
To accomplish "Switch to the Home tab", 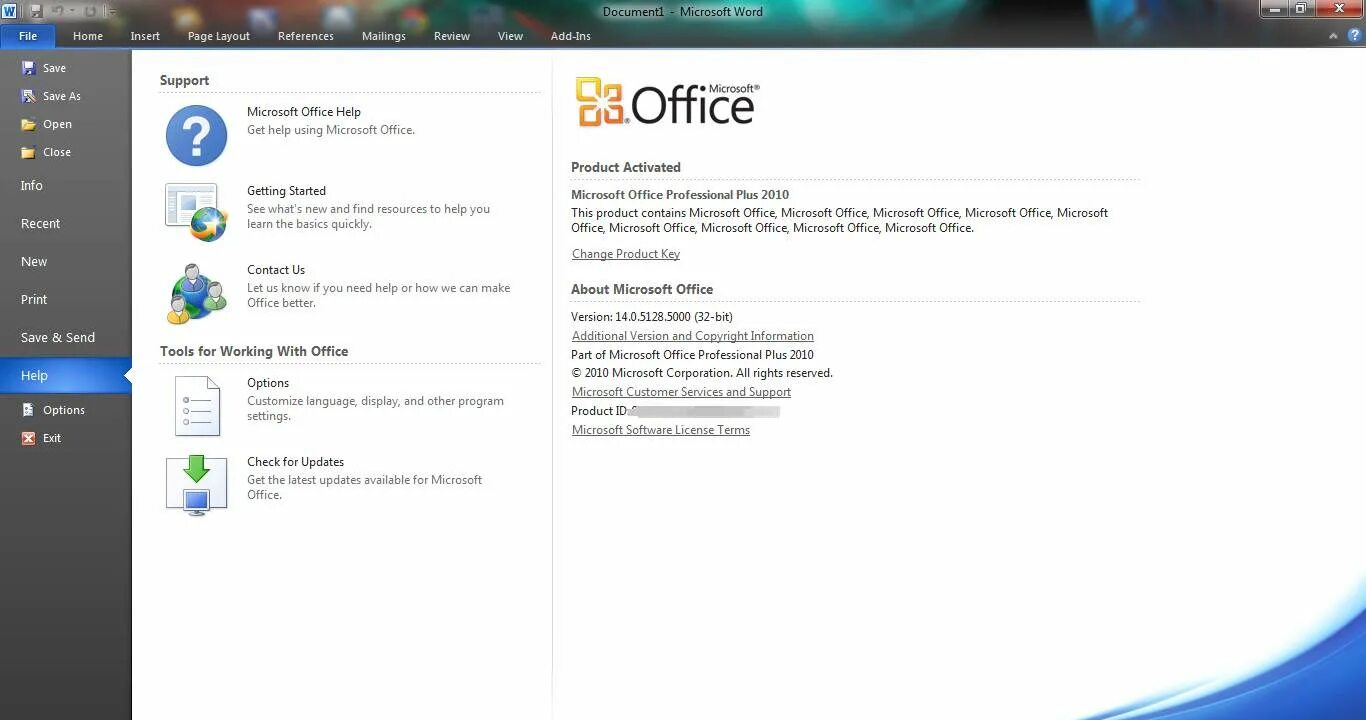I will tap(88, 36).
